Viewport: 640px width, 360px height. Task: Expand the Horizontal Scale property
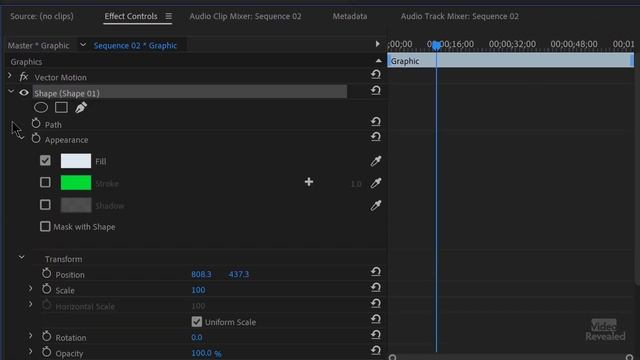click(x=30, y=304)
